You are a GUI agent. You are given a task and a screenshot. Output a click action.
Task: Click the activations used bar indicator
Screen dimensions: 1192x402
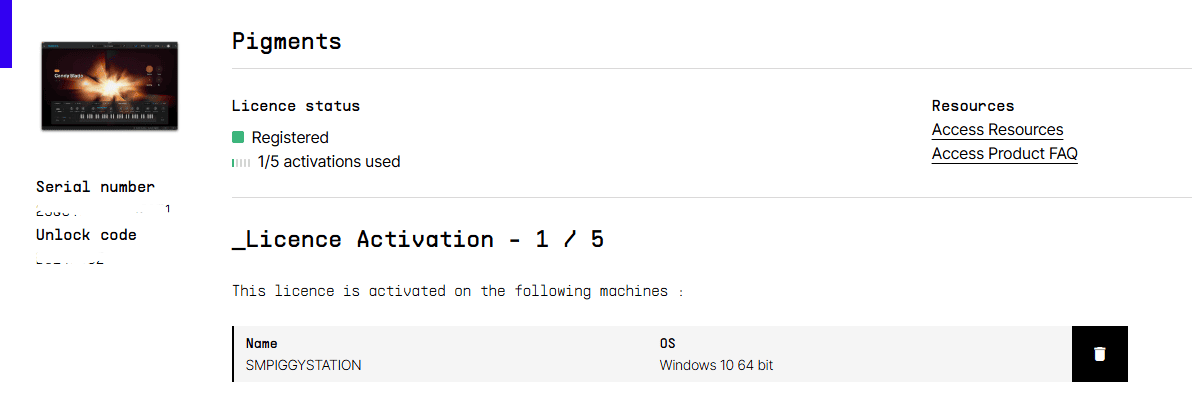pyautogui.click(x=241, y=162)
